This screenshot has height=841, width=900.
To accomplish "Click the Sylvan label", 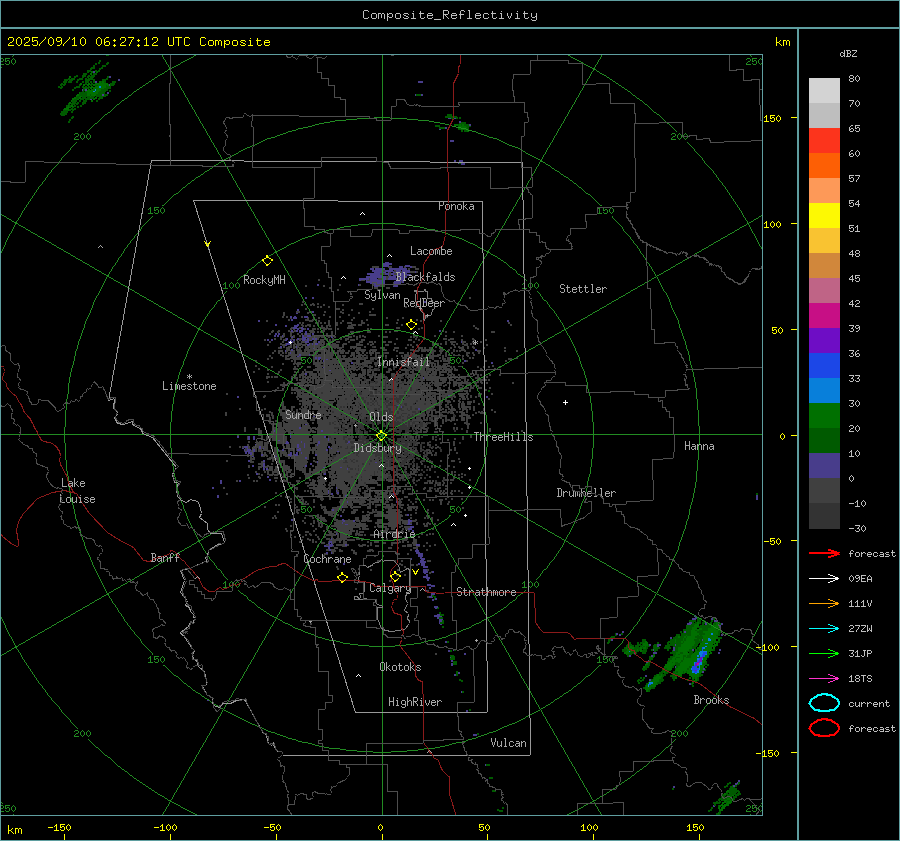I will (x=382, y=295).
